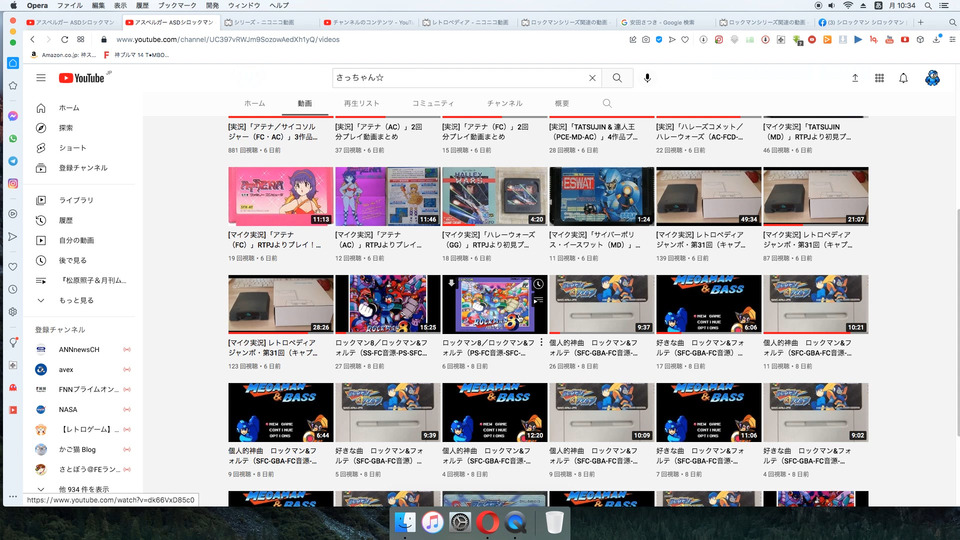
Task: Open the 15:25 ロックマン8 video thumbnail
Action: (x=388, y=304)
